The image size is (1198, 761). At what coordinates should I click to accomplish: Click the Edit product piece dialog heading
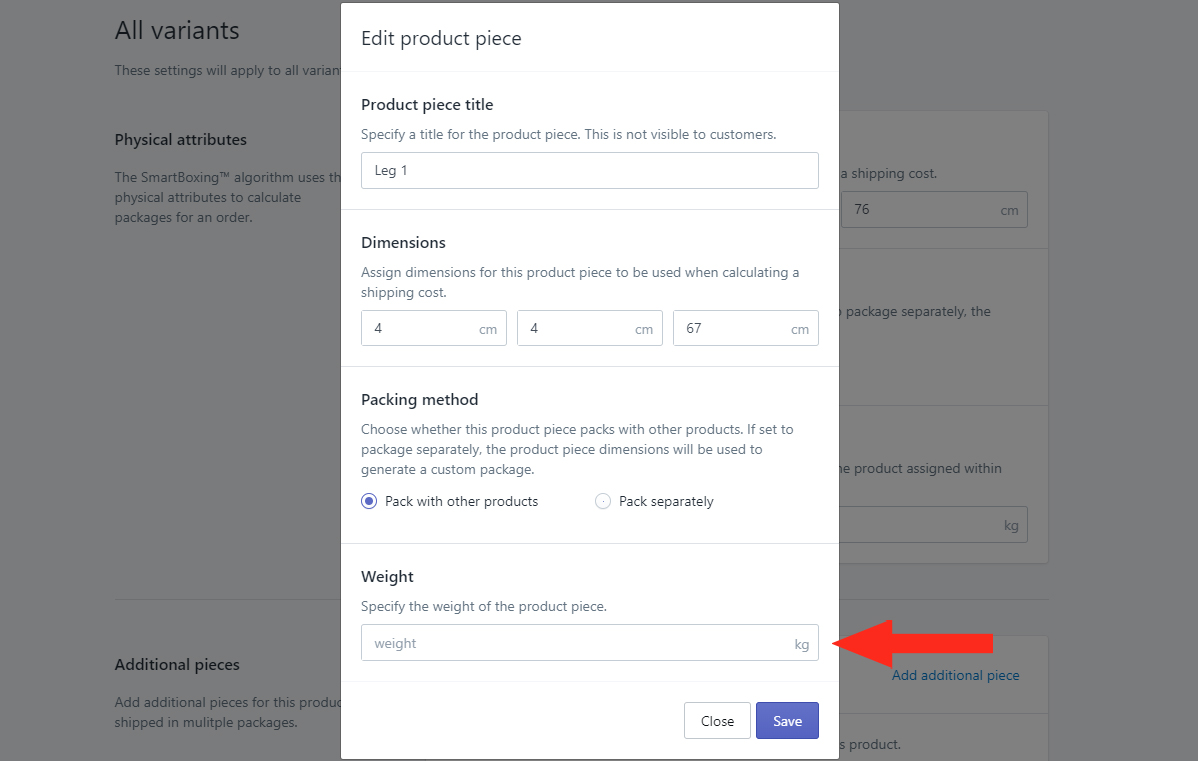(x=441, y=38)
